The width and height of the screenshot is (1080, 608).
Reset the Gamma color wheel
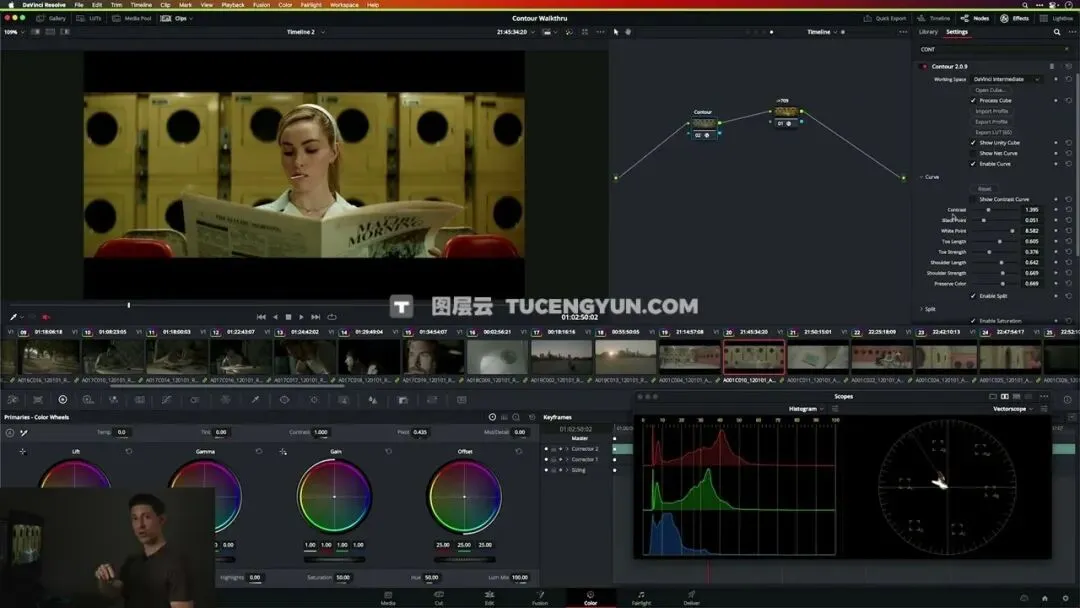(259, 452)
